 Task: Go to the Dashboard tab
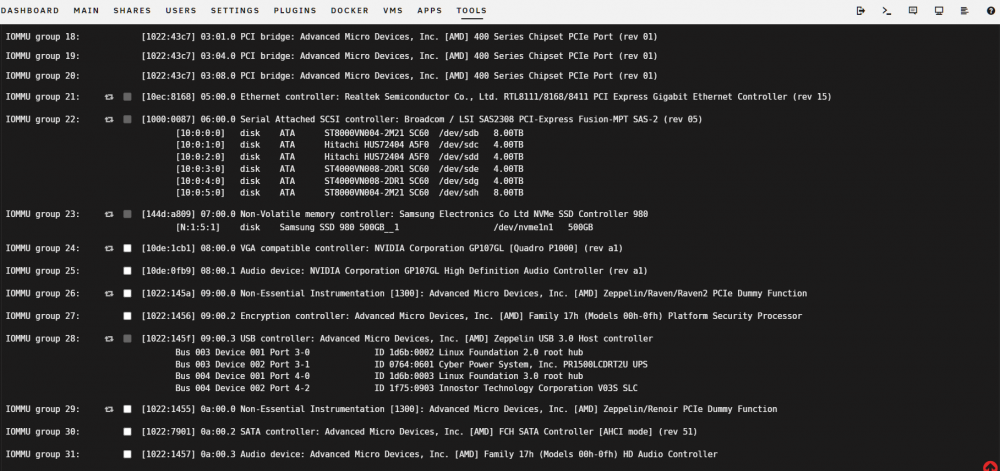click(x=30, y=11)
